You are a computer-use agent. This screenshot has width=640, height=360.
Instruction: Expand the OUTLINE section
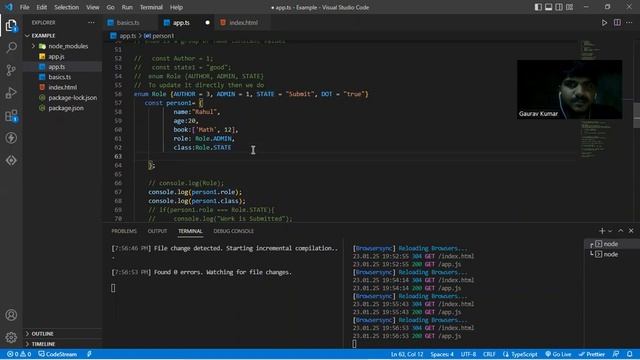(x=62, y=334)
